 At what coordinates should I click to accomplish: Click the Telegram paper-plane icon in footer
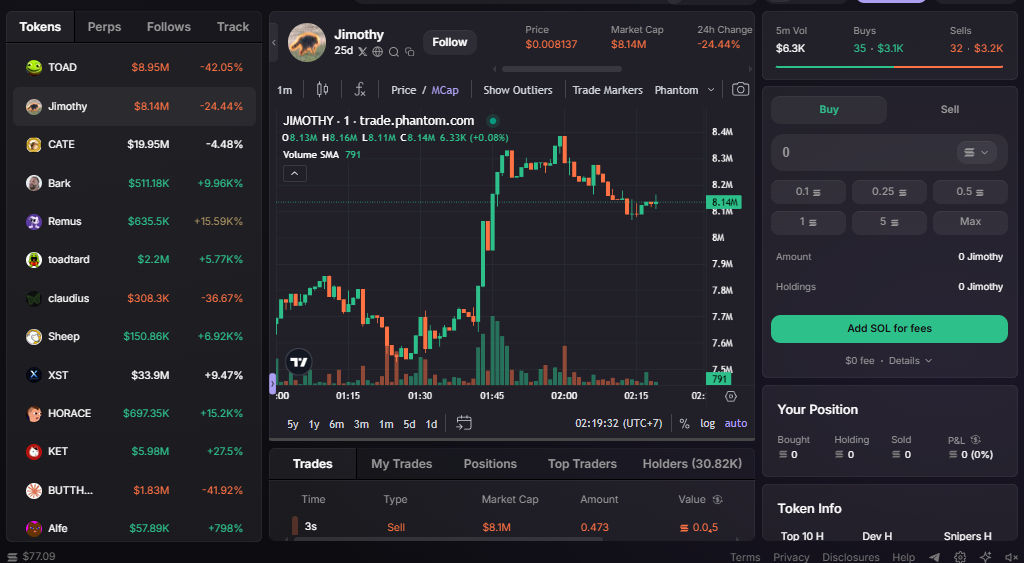coord(935,557)
